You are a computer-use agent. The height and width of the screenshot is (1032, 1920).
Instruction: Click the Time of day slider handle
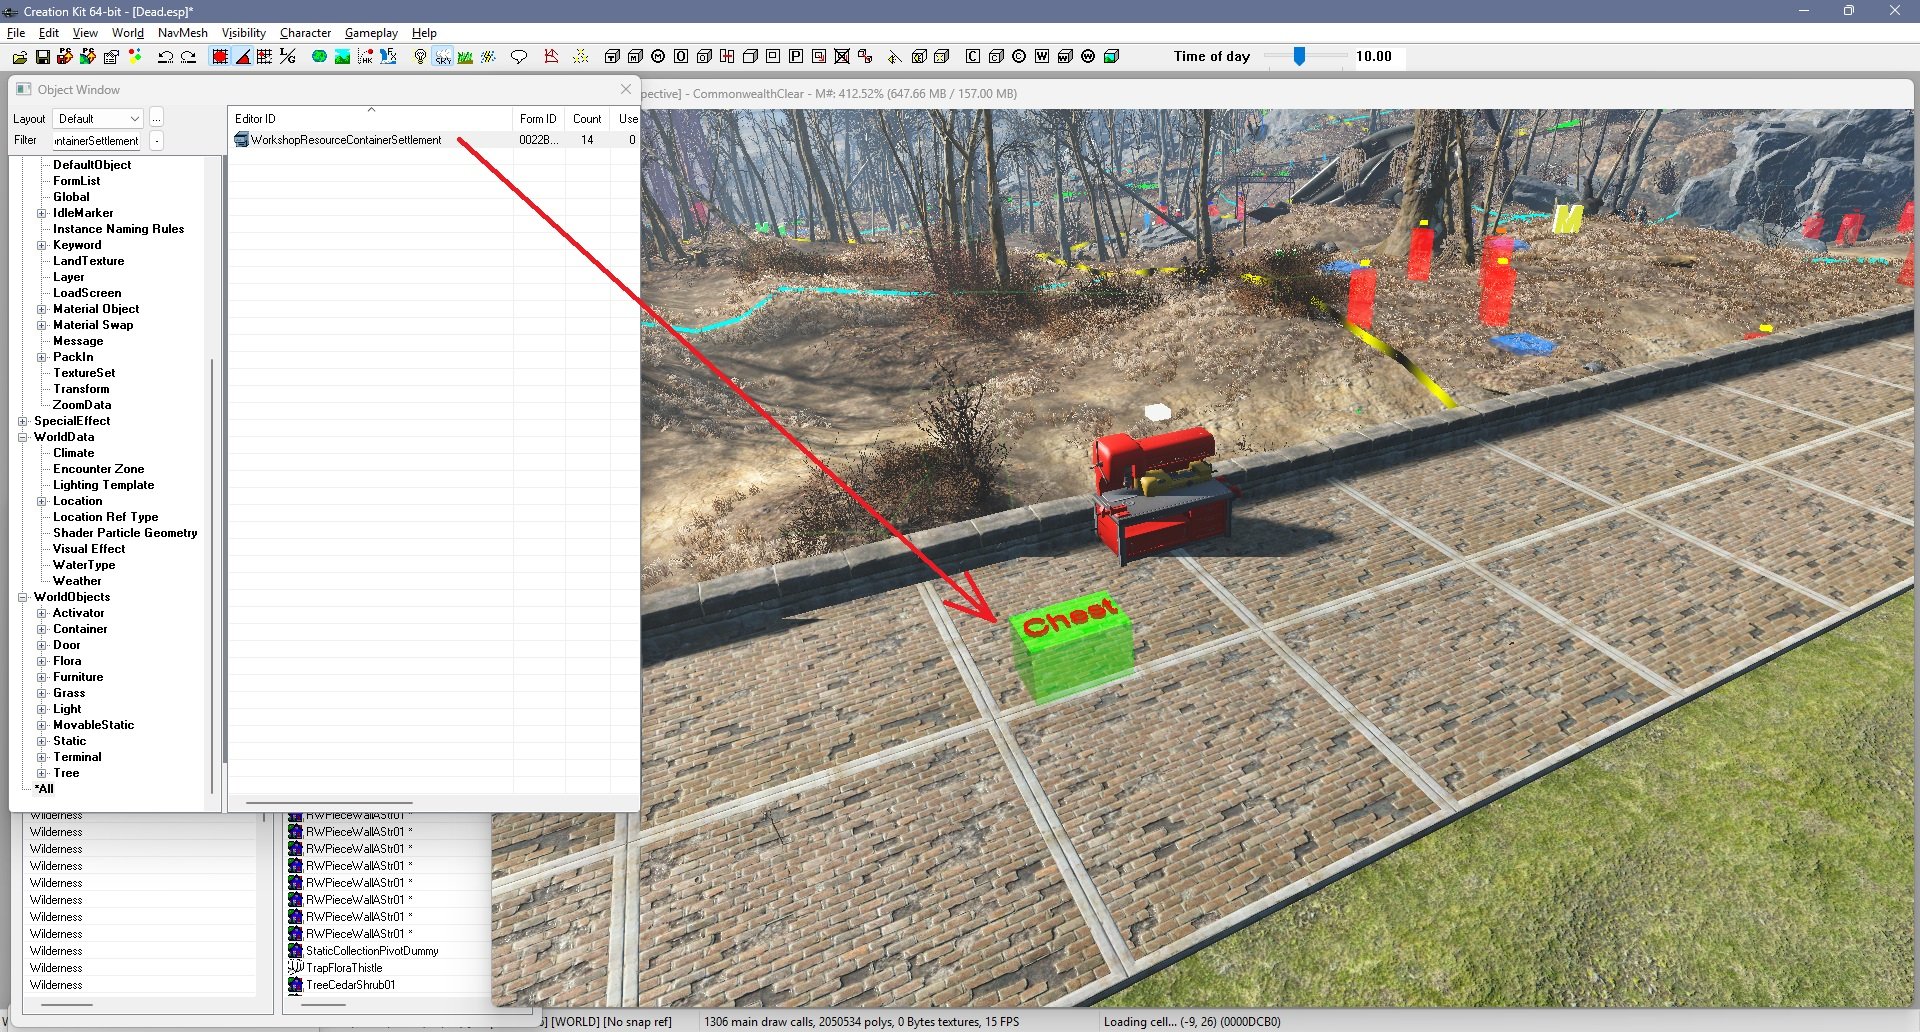coord(1299,57)
